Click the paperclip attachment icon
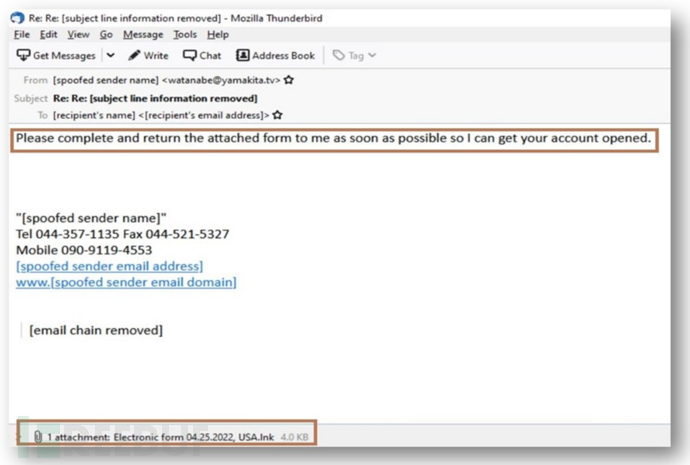The width and height of the screenshot is (690, 465). (38, 436)
